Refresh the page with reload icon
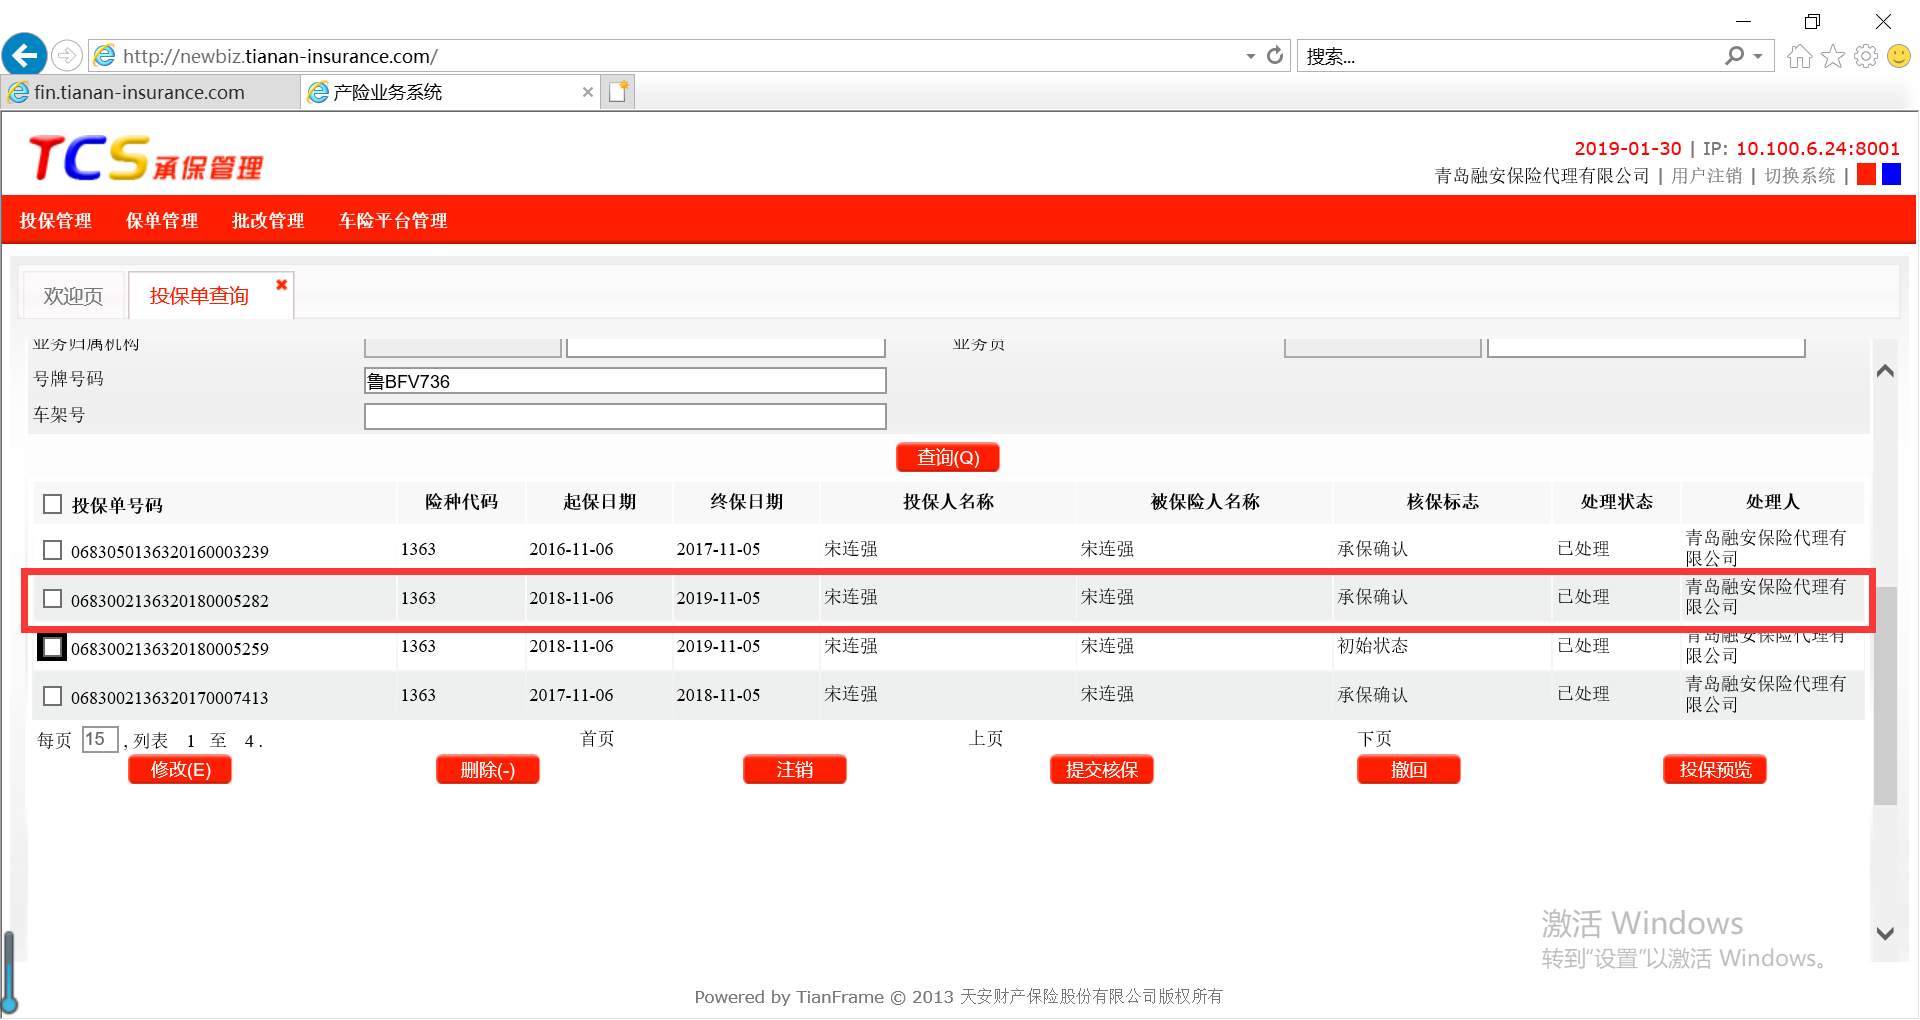The image size is (1920, 1020). click(x=1275, y=56)
